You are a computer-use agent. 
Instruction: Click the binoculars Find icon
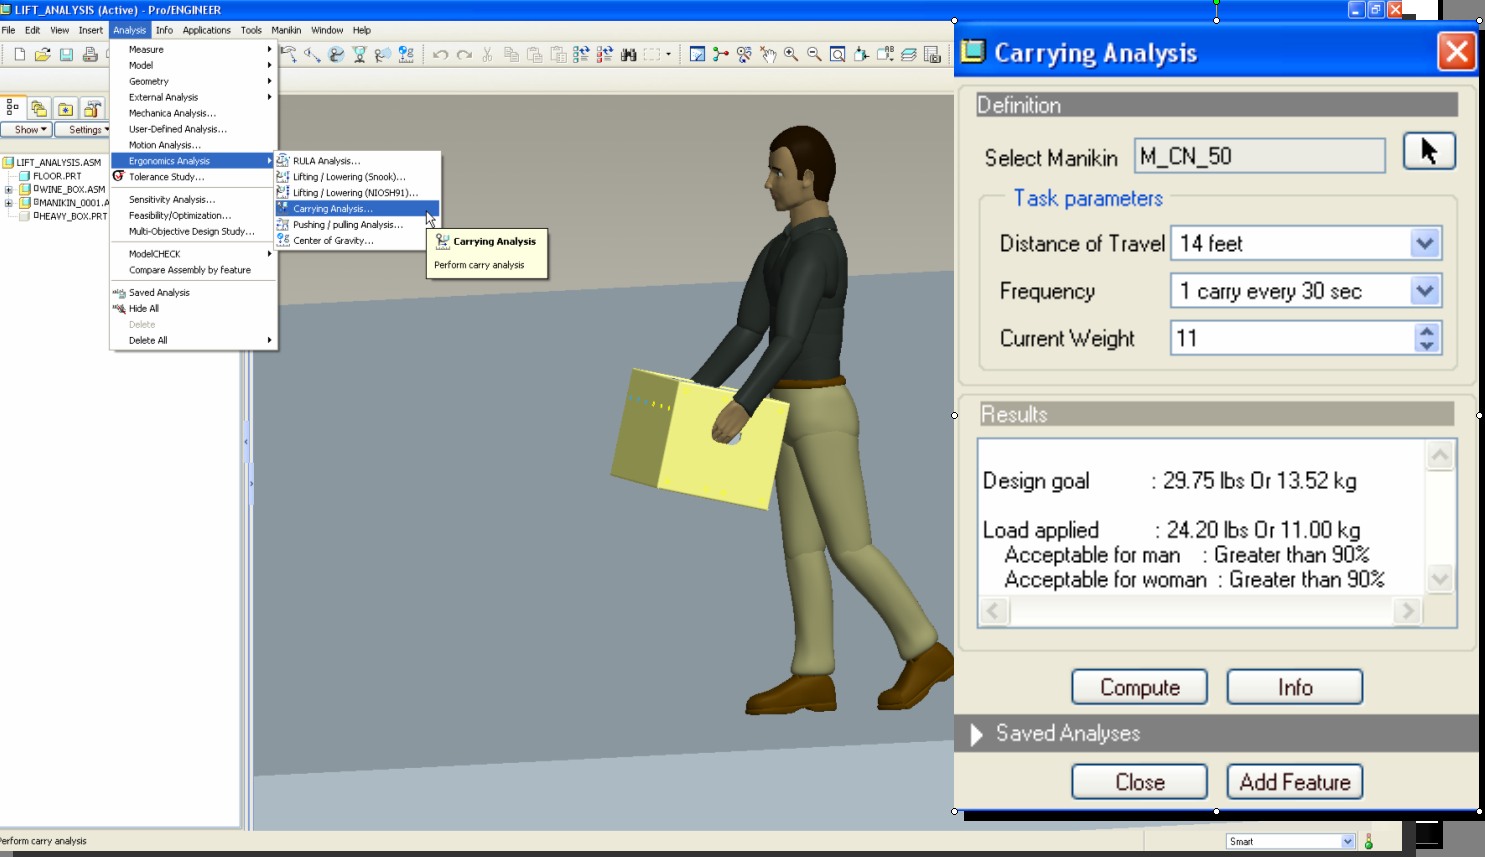point(629,54)
